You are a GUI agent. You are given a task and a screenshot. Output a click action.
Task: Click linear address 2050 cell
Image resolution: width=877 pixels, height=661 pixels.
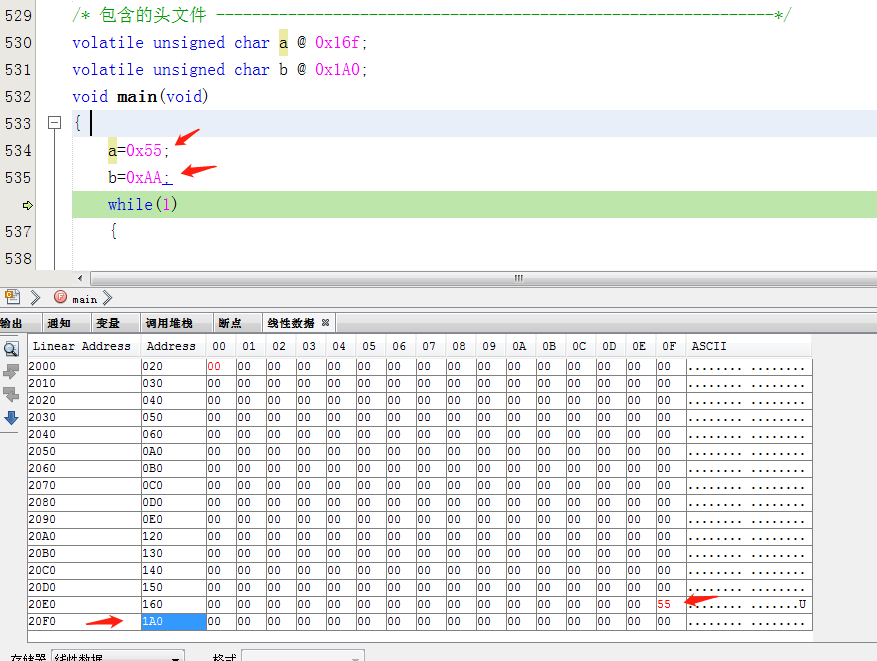pos(84,451)
